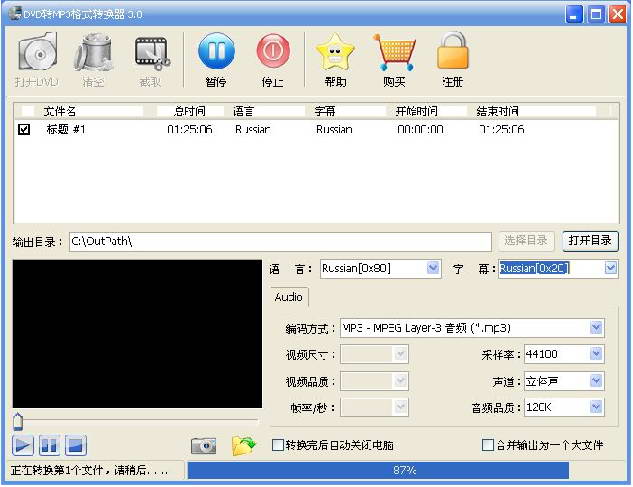Click the 文件名 column header
The image size is (633, 487).
60,111
